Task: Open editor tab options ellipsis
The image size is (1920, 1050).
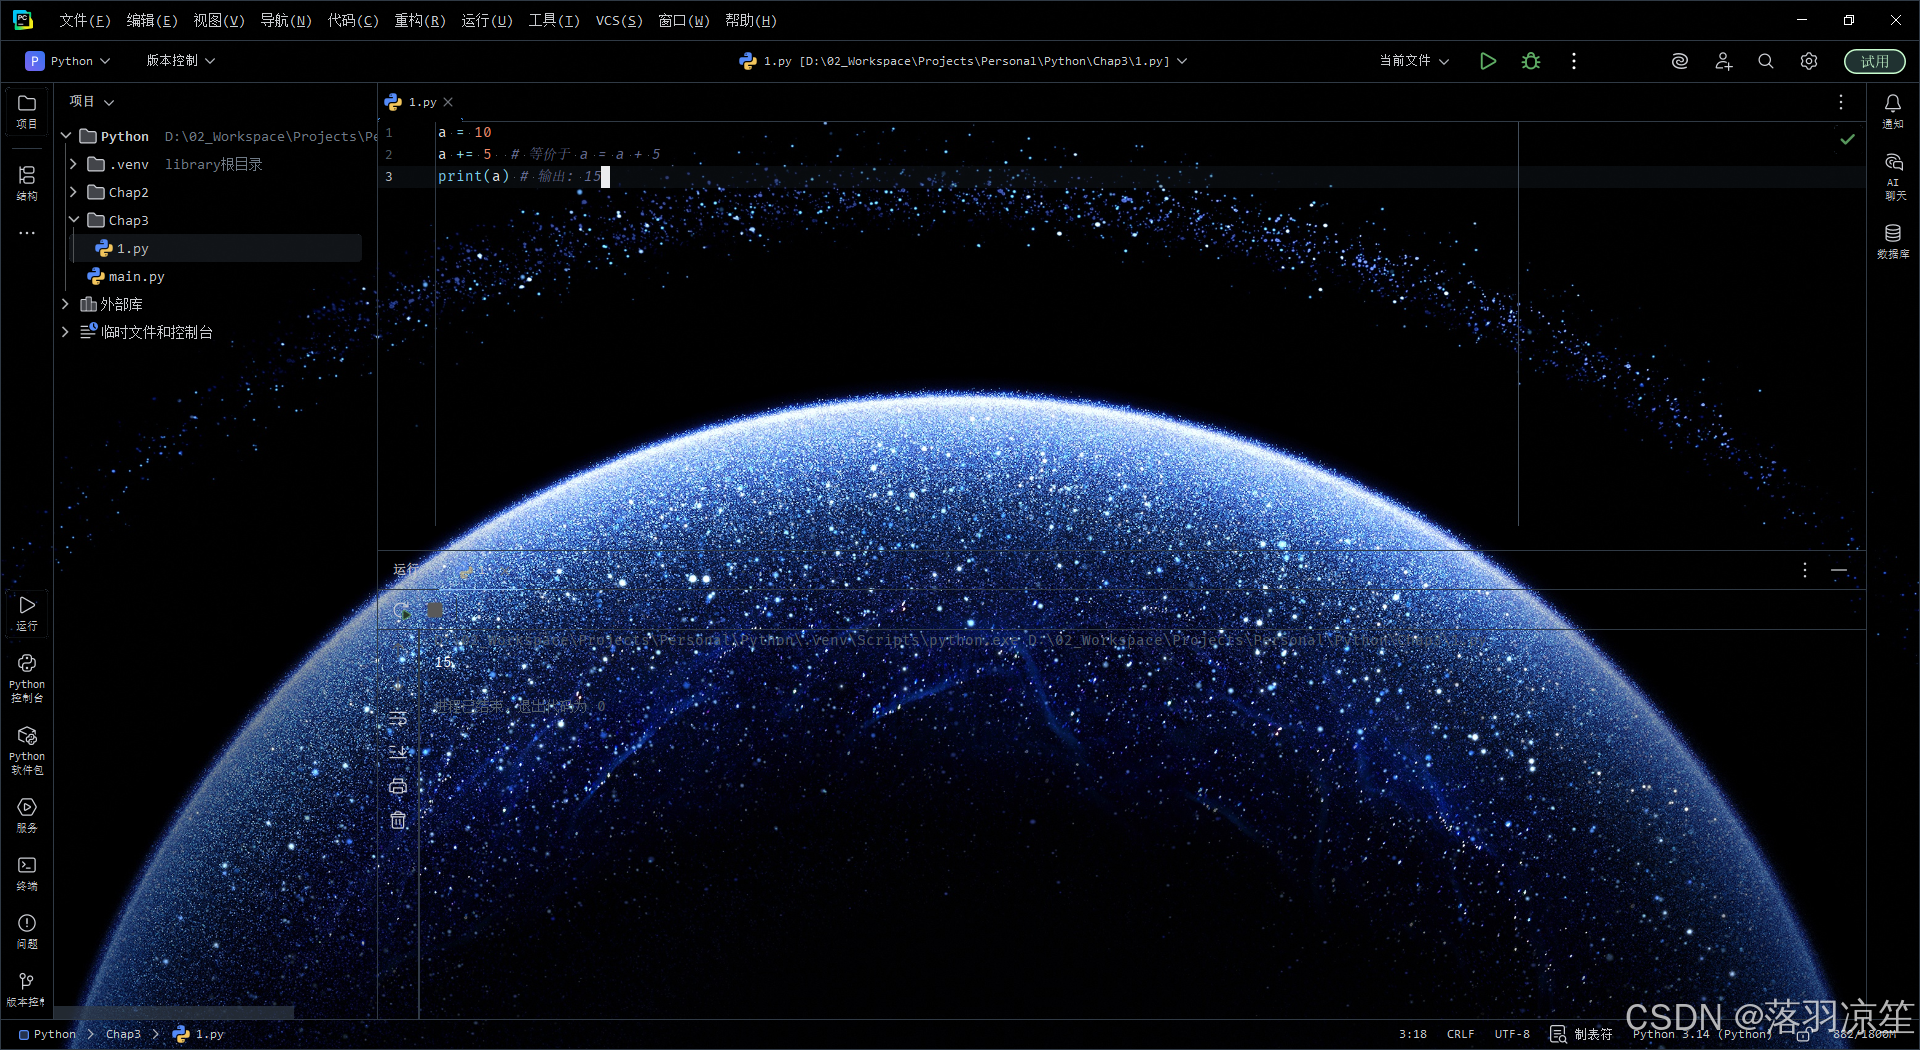Action: coord(1841,102)
